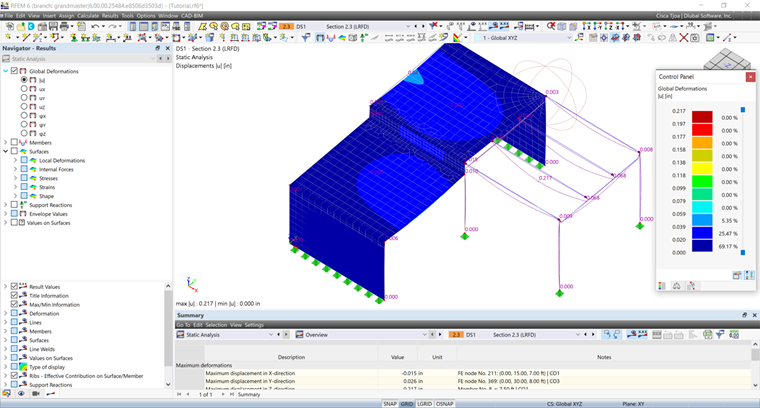This screenshot has height=408, width=760.
Task: Click the upper blue slider handle on color scale
Action: pyautogui.click(x=743, y=110)
